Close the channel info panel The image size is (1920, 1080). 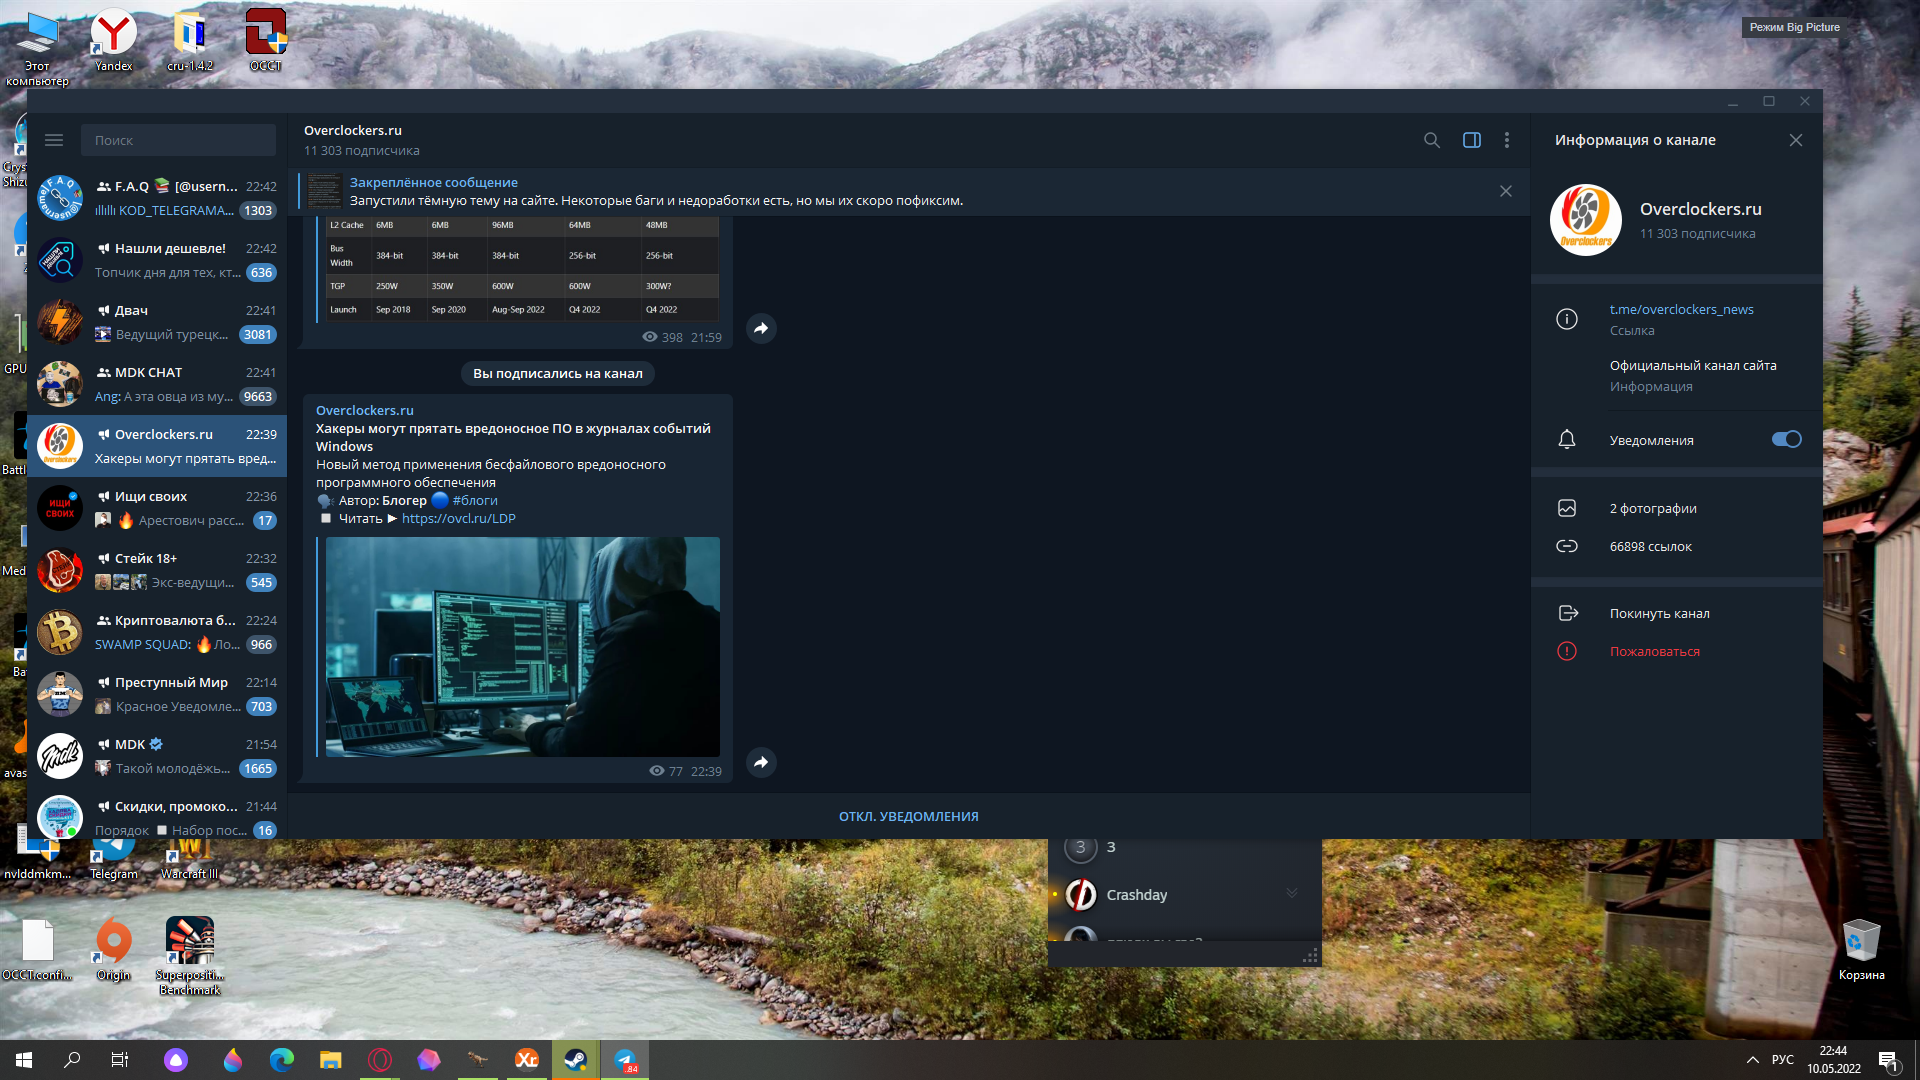point(1796,140)
